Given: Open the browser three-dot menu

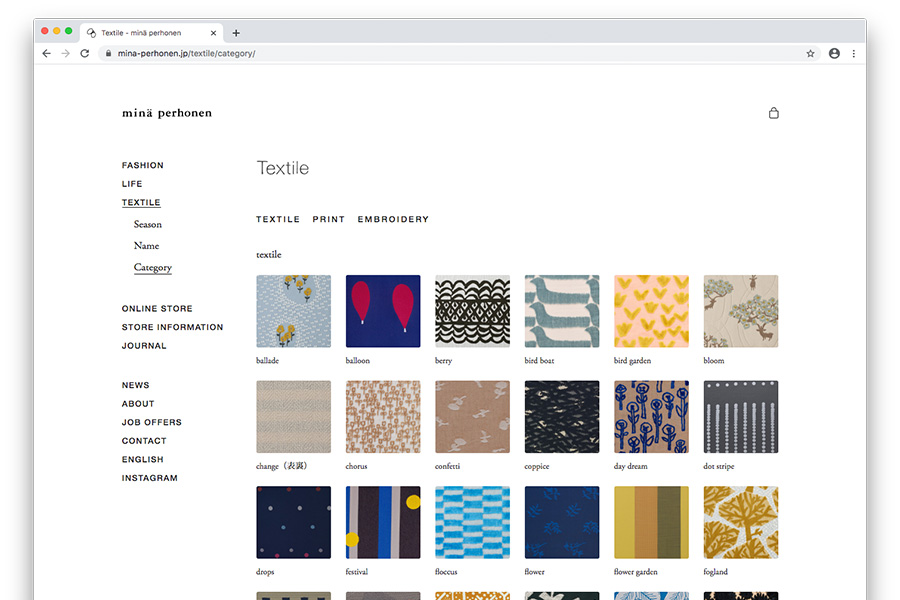Looking at the screenshot, I should [854, 53].
